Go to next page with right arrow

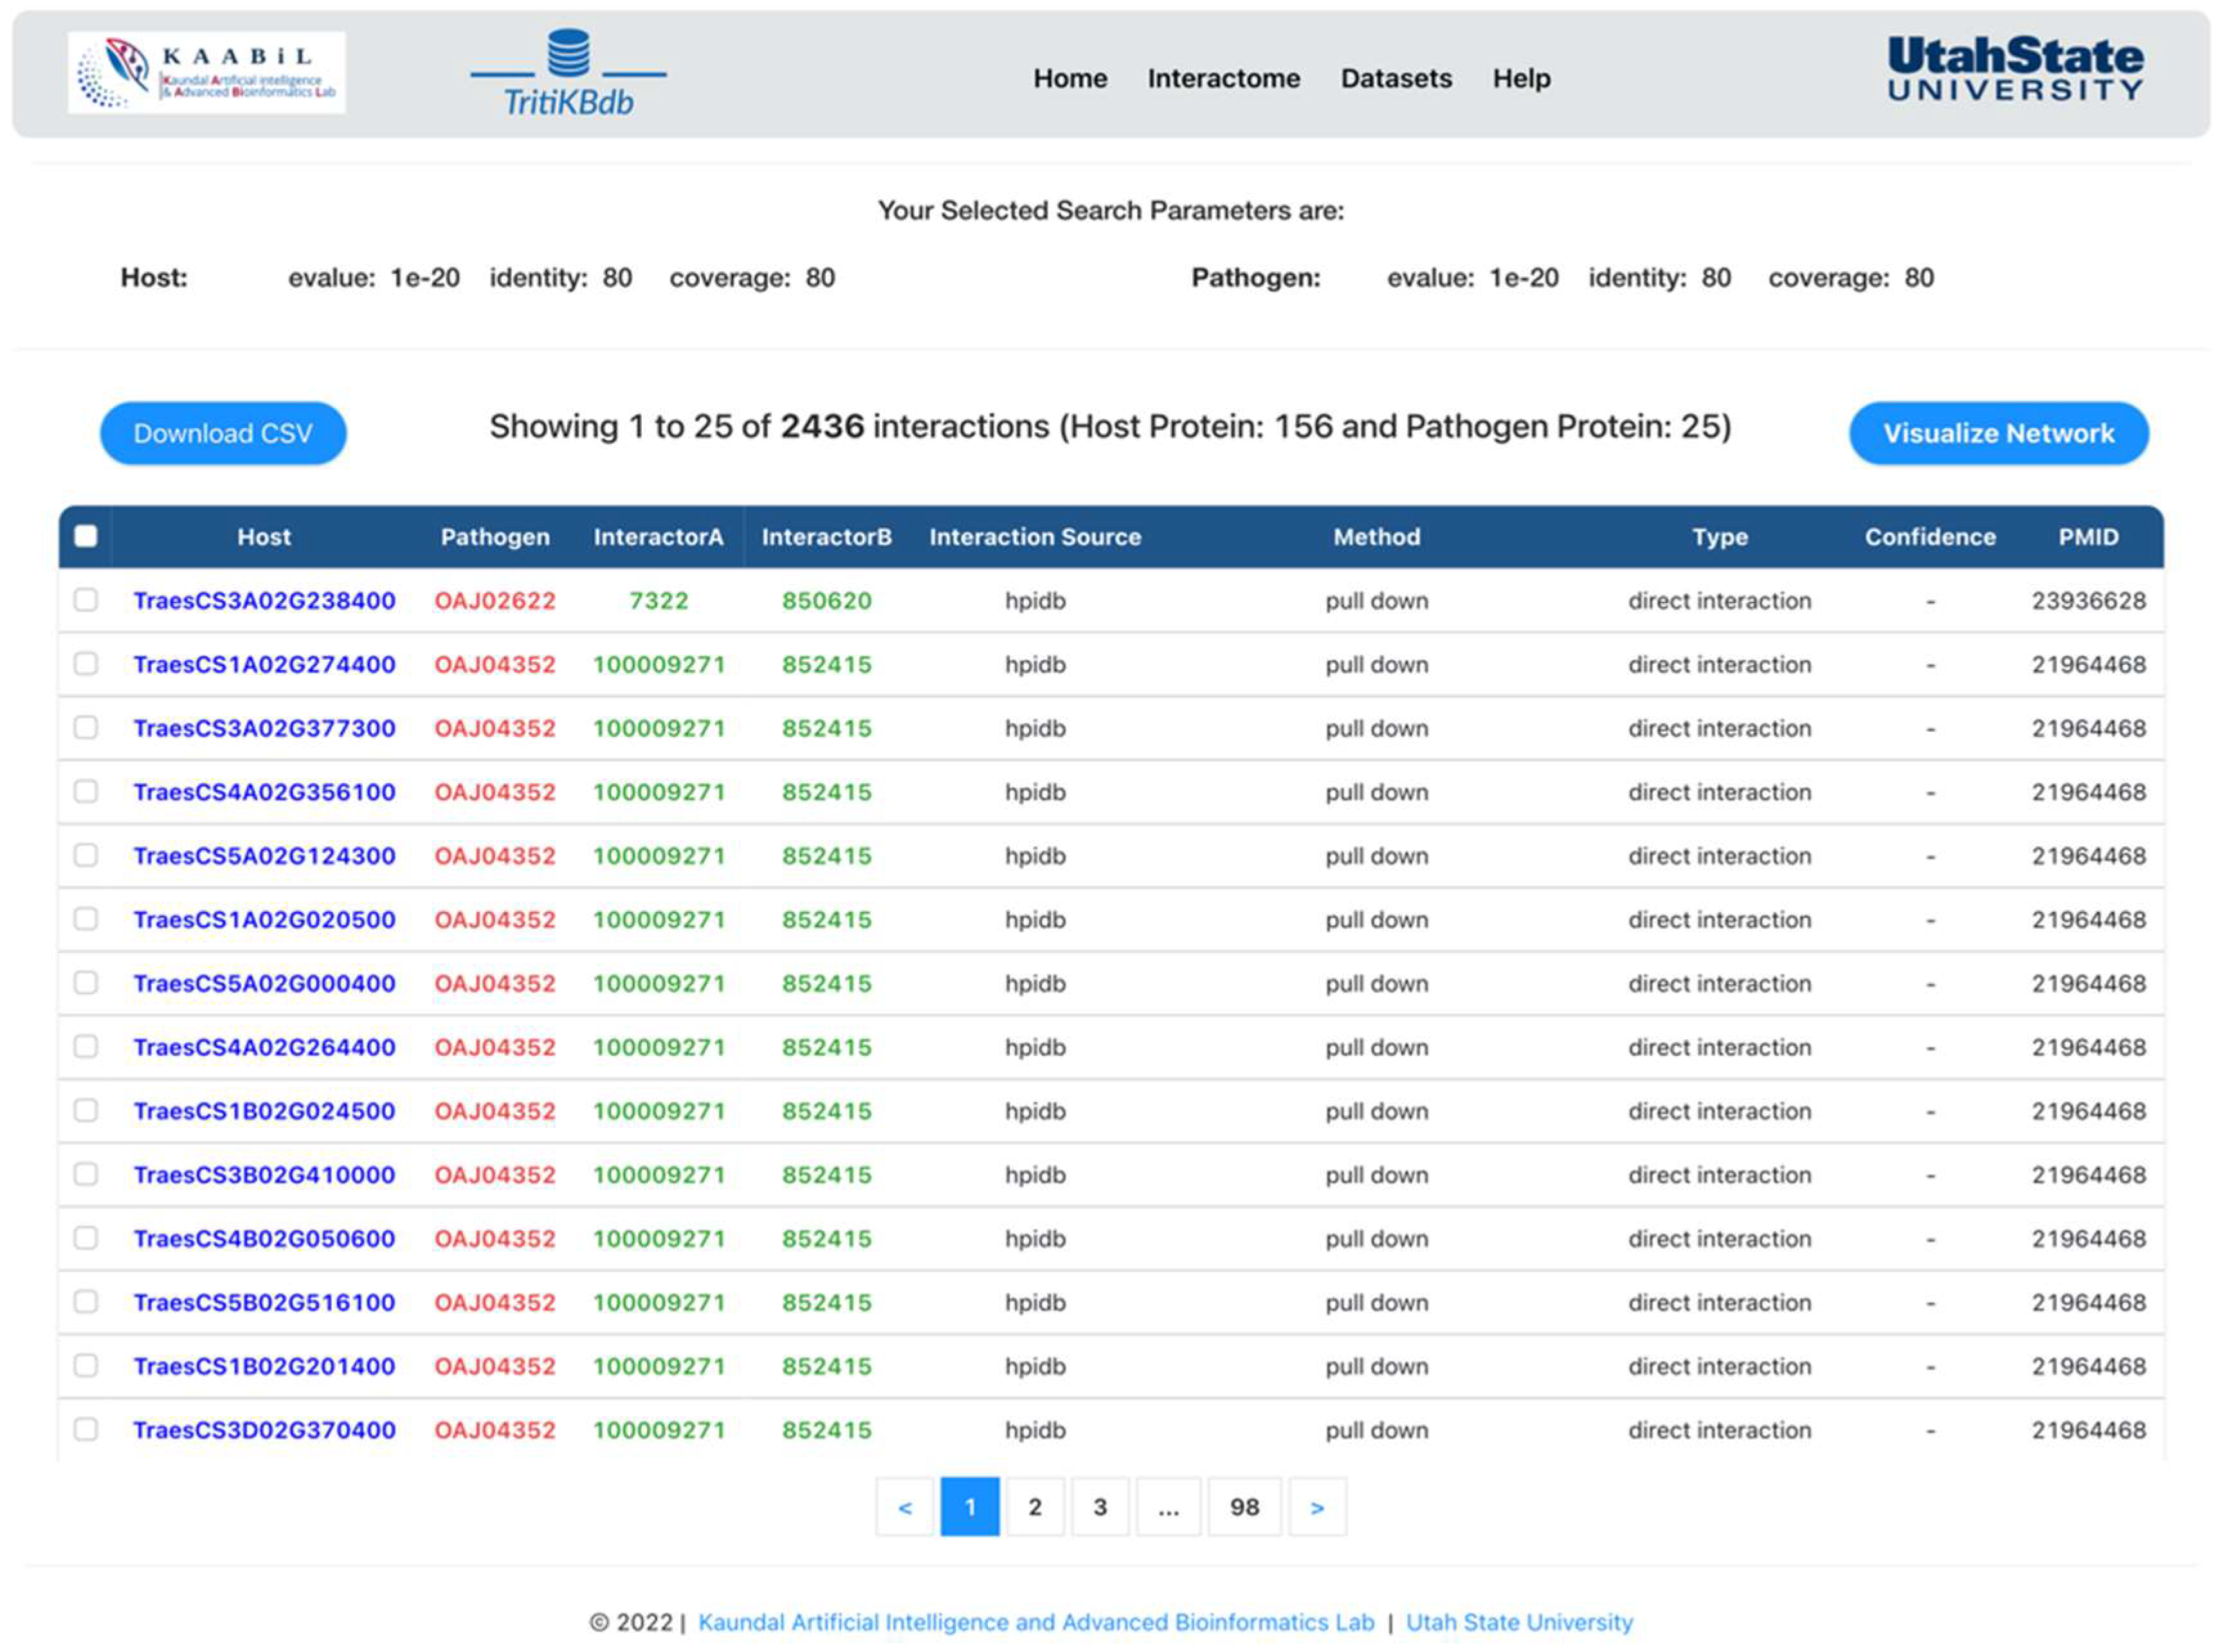pyautogui.click(x=1316, y=1506)
